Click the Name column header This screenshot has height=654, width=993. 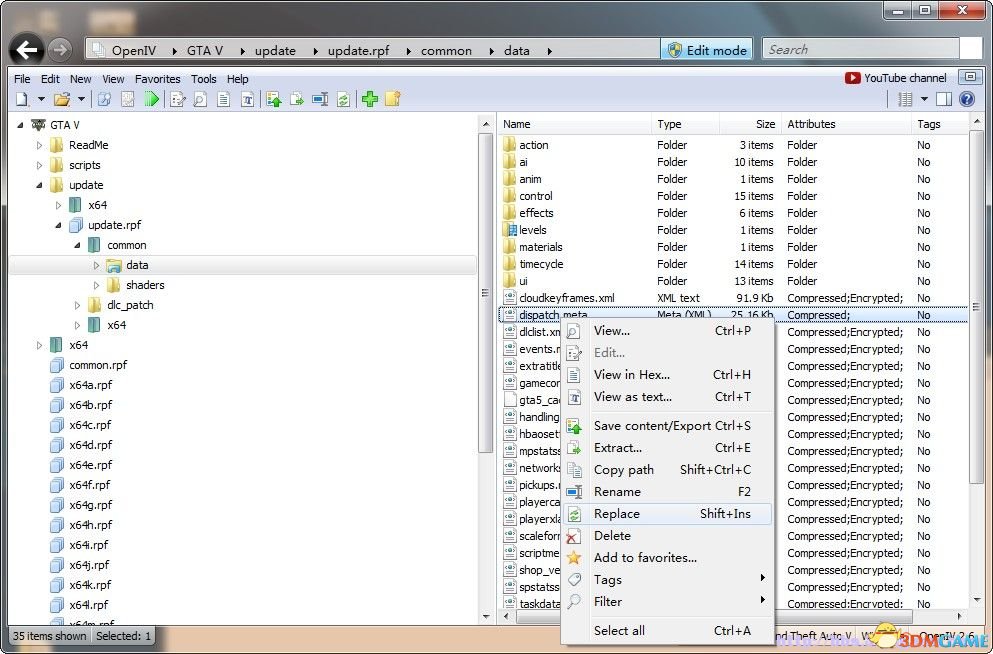(x=575, y=124)
